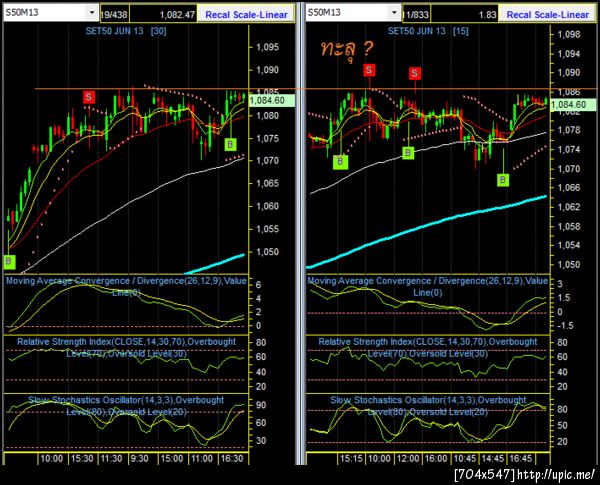Click the green B buy marker at the bottom-left of the 30-minute chart
600x485 pixels.
click(9, 262)
